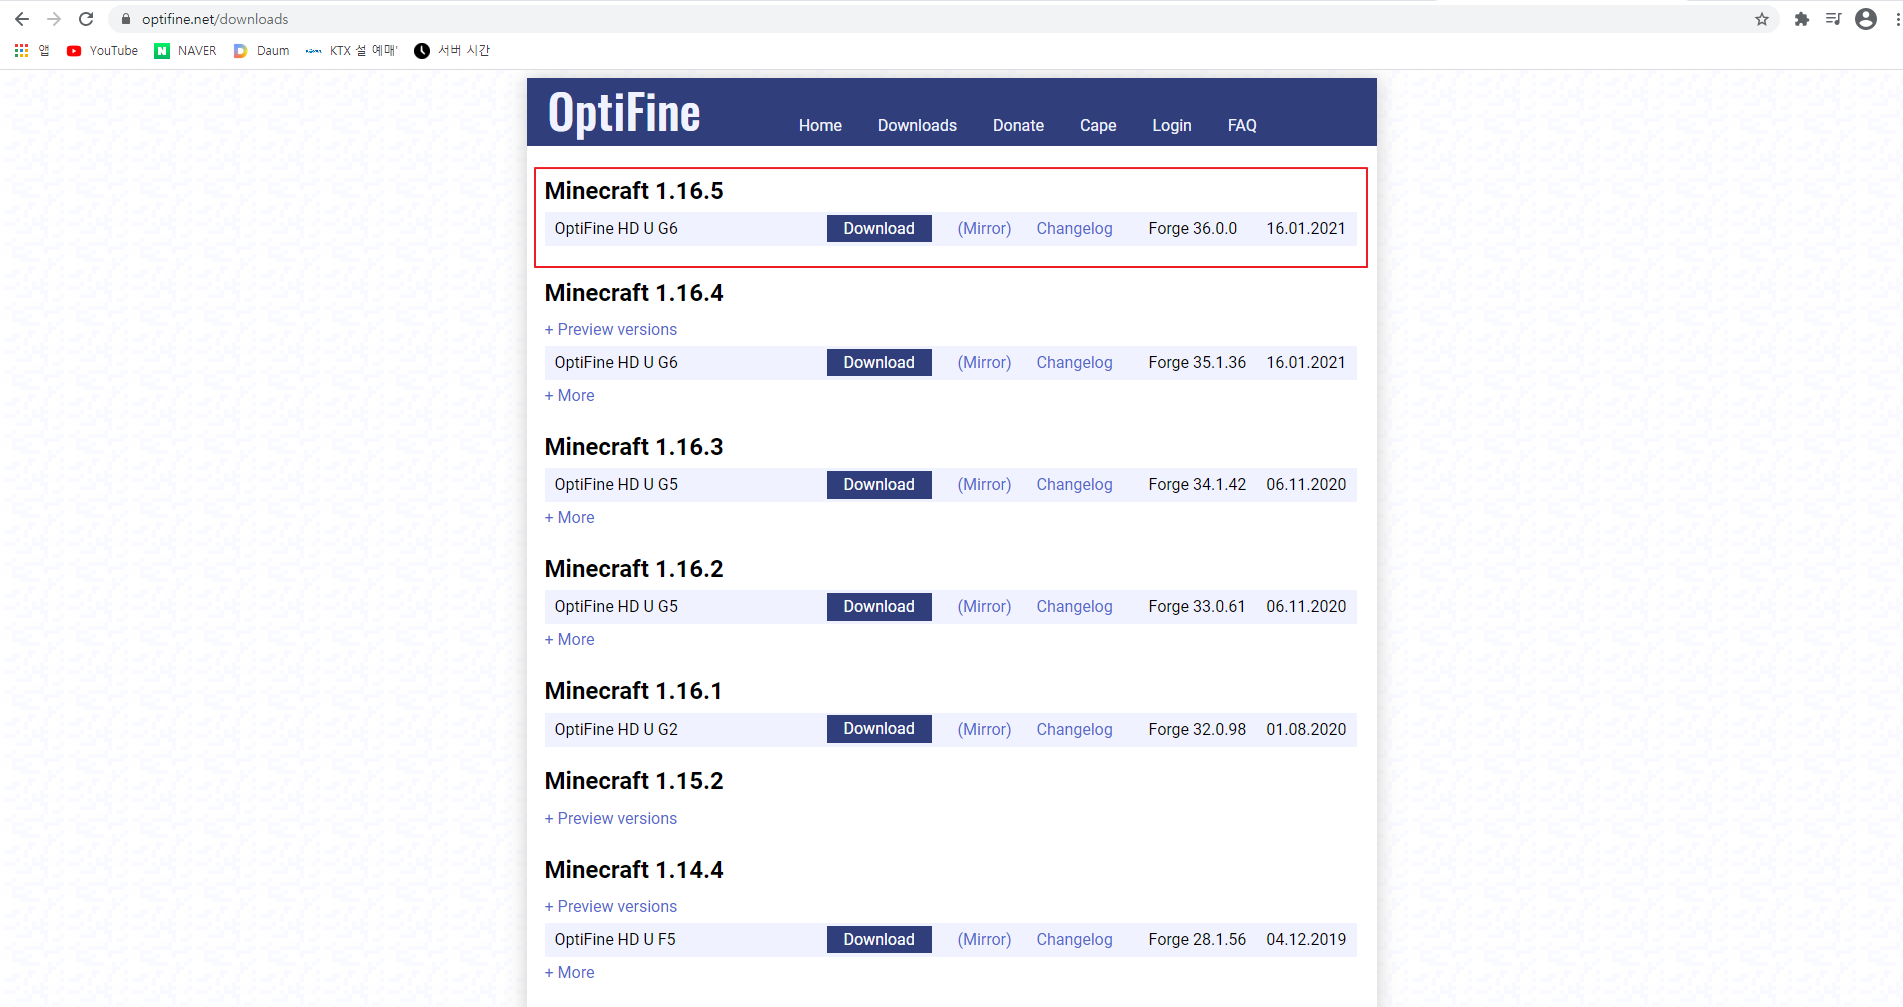Open the Mirror link for Minecraft 1.14.4
1903x1007 pixels.
tap(984, 939)
